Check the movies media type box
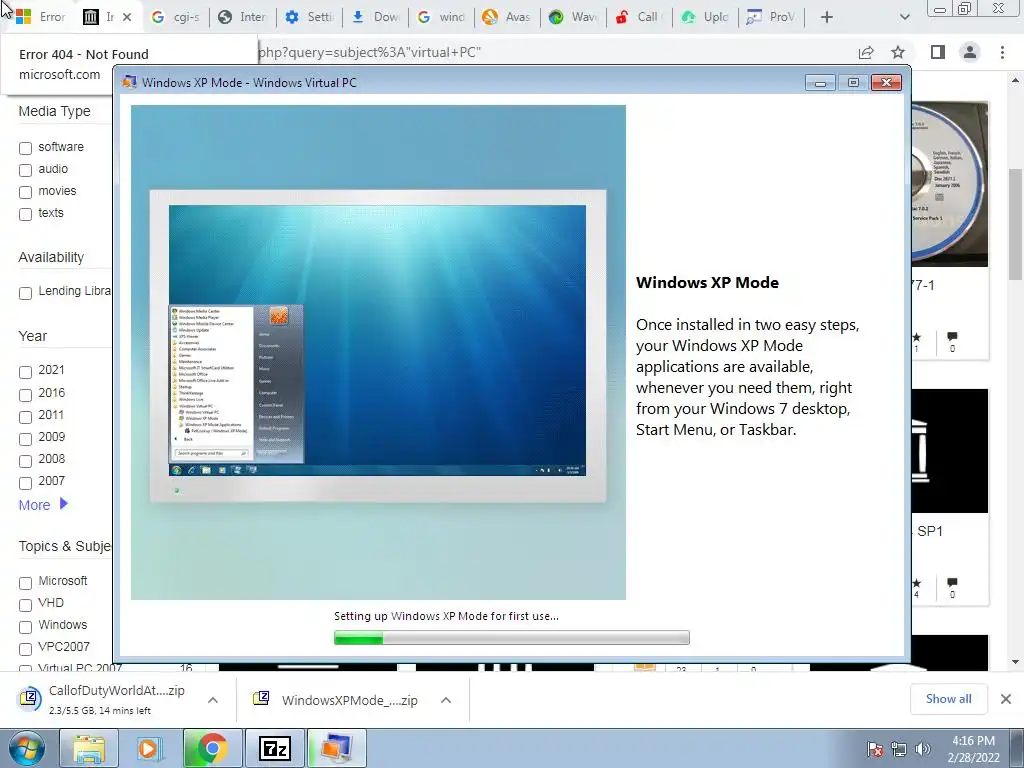 (25, 192)
